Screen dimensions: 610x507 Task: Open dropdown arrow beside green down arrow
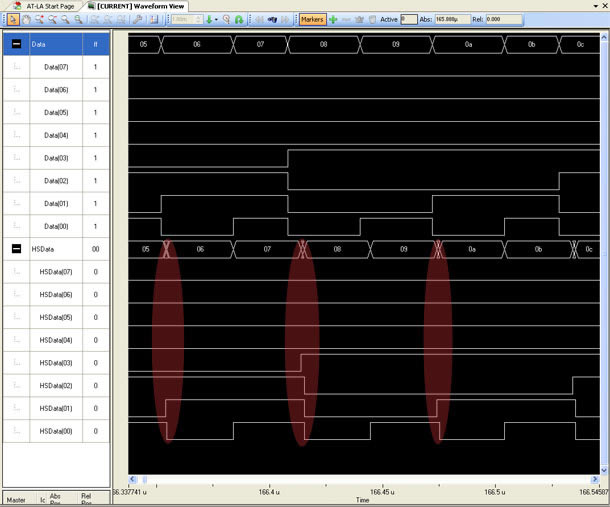point(216,19)
